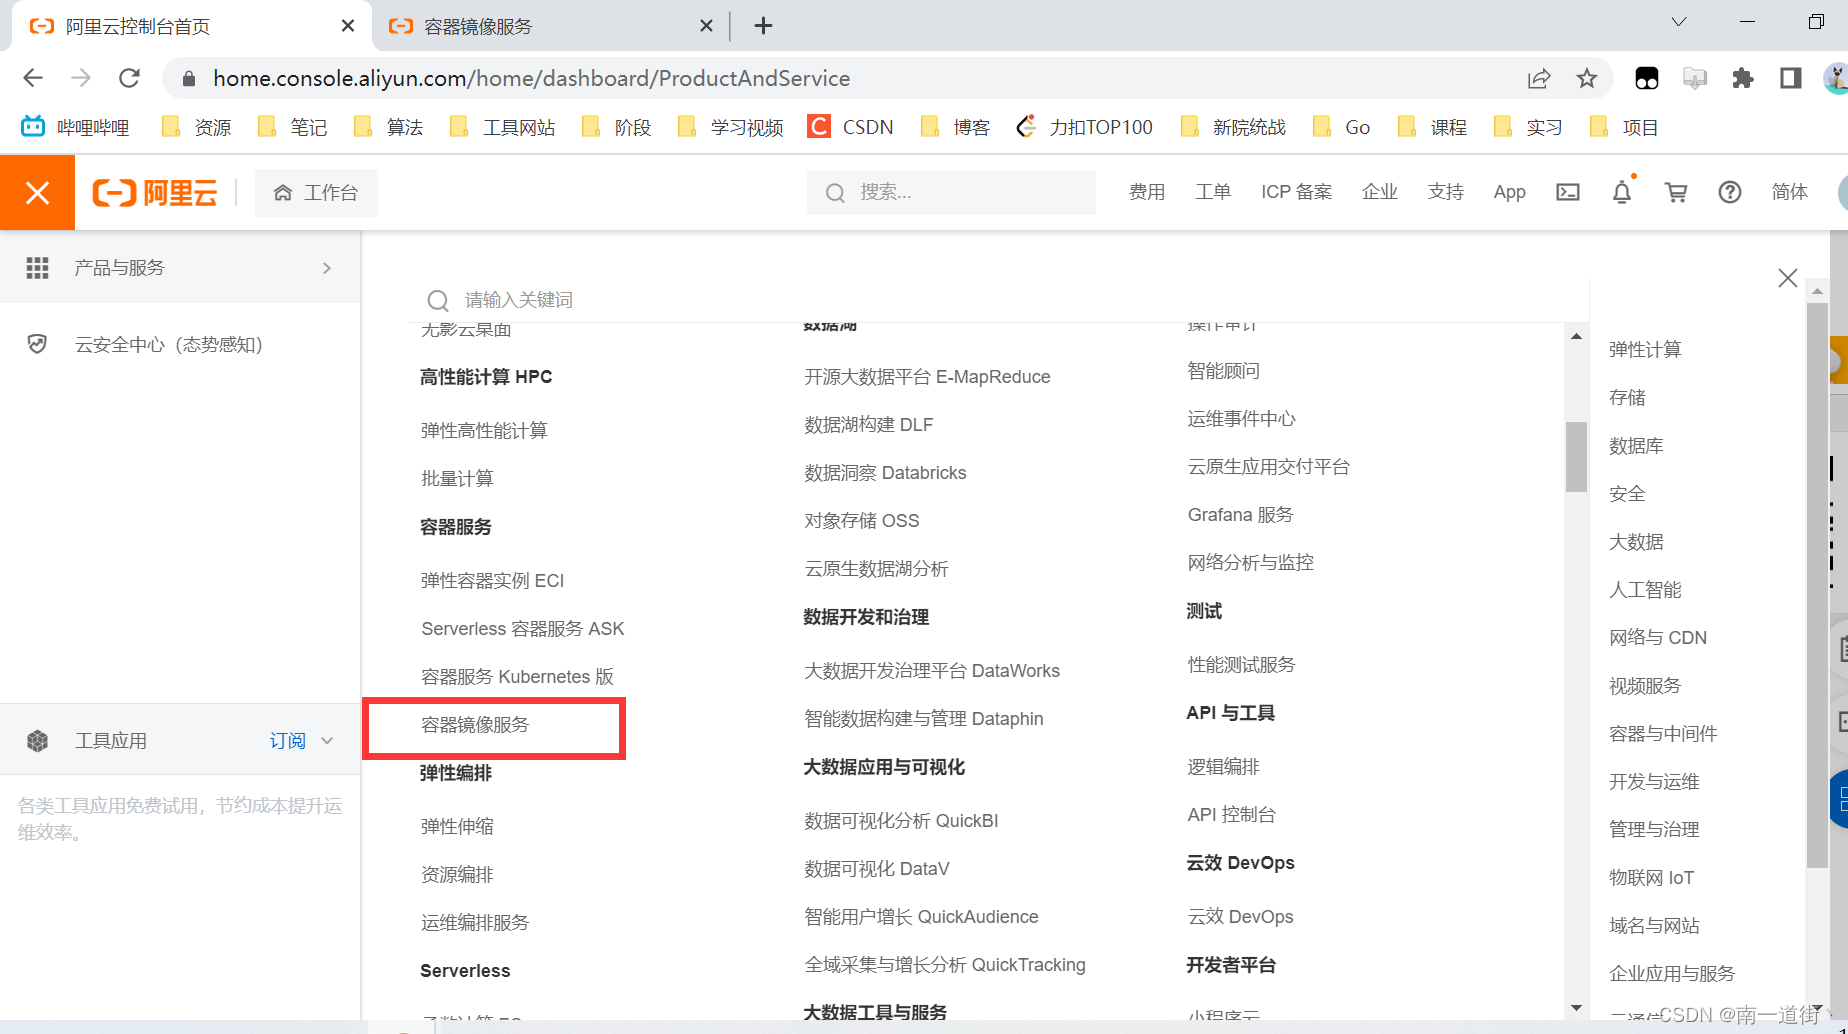This screenshot has width=1848, height=1034.
Task: Open the browser tab search dropdown
Action: (1679, 22)
